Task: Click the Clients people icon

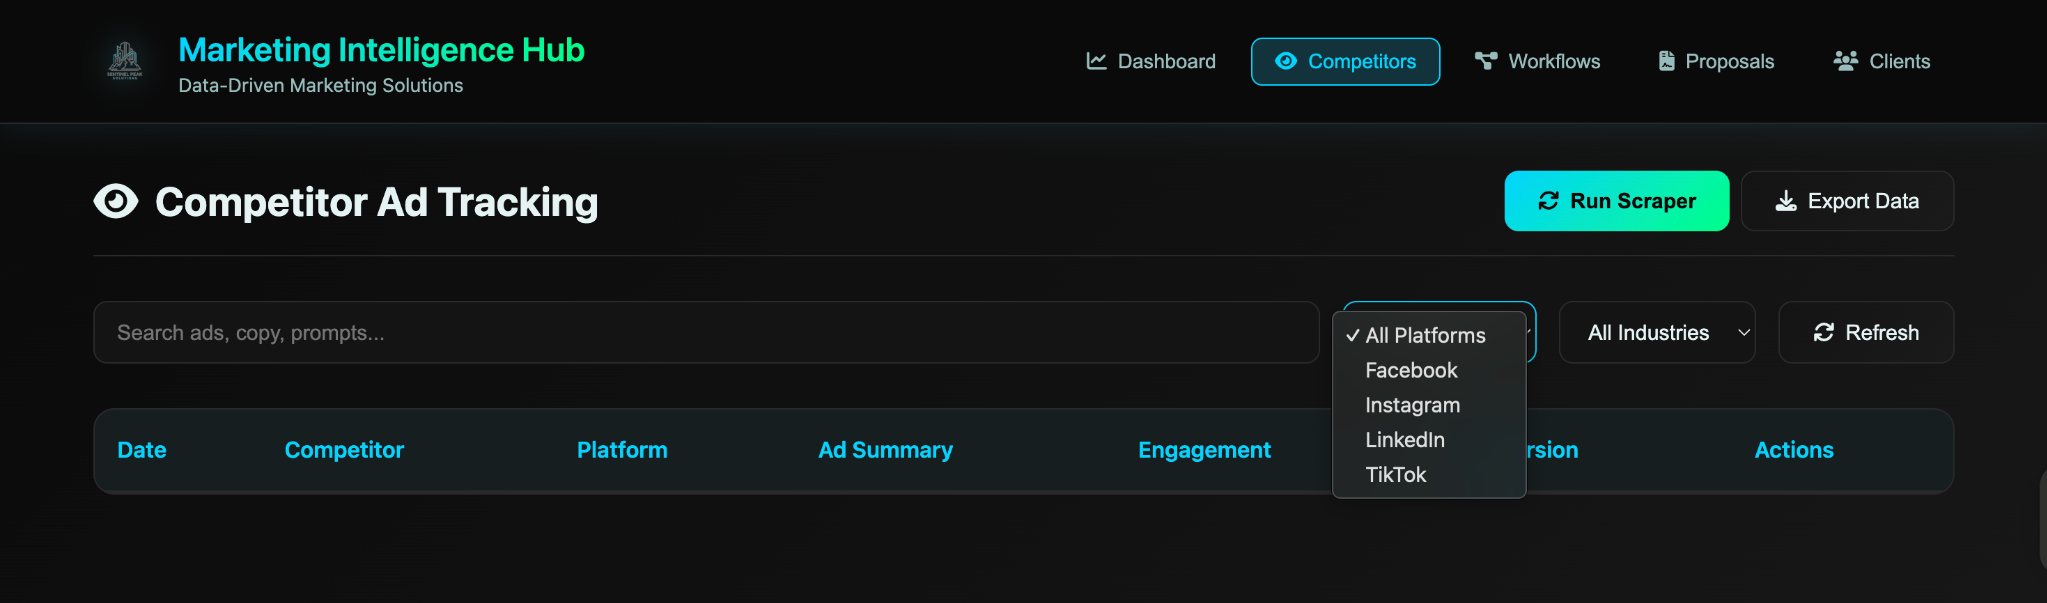Action: pos(1845,61)
